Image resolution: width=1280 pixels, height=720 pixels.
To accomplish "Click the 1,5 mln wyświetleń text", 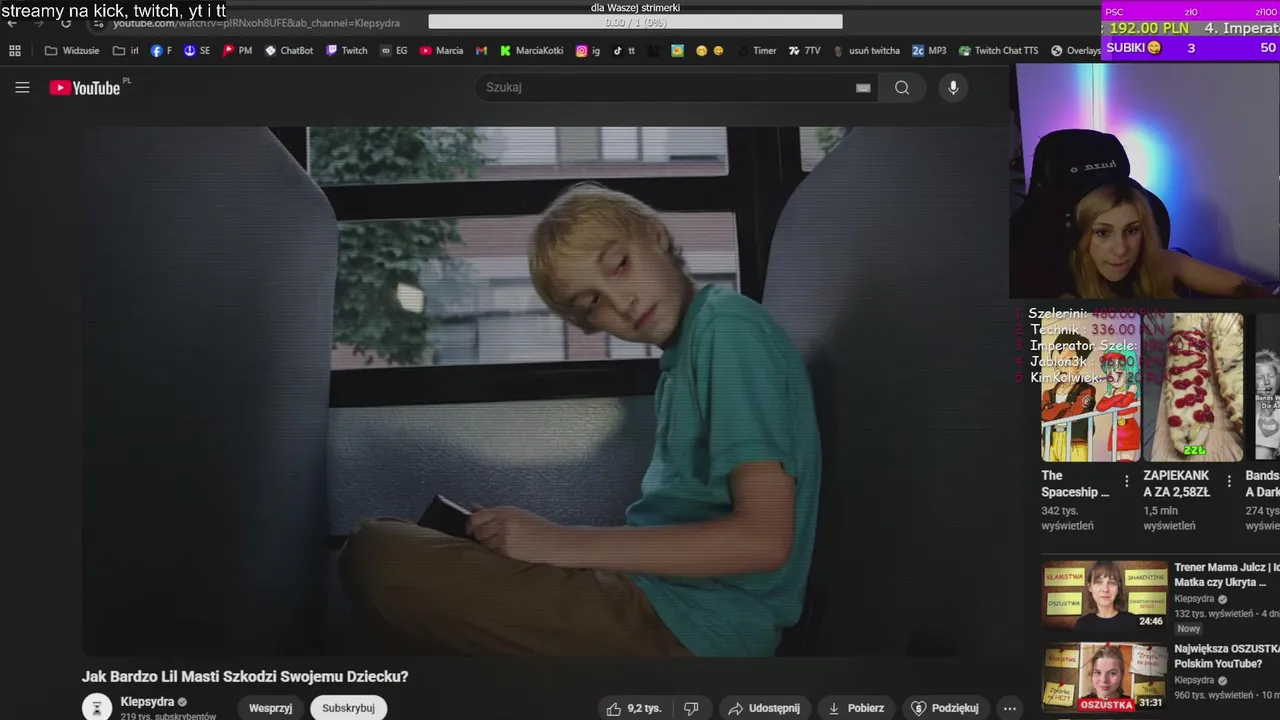I will 1169,518.
